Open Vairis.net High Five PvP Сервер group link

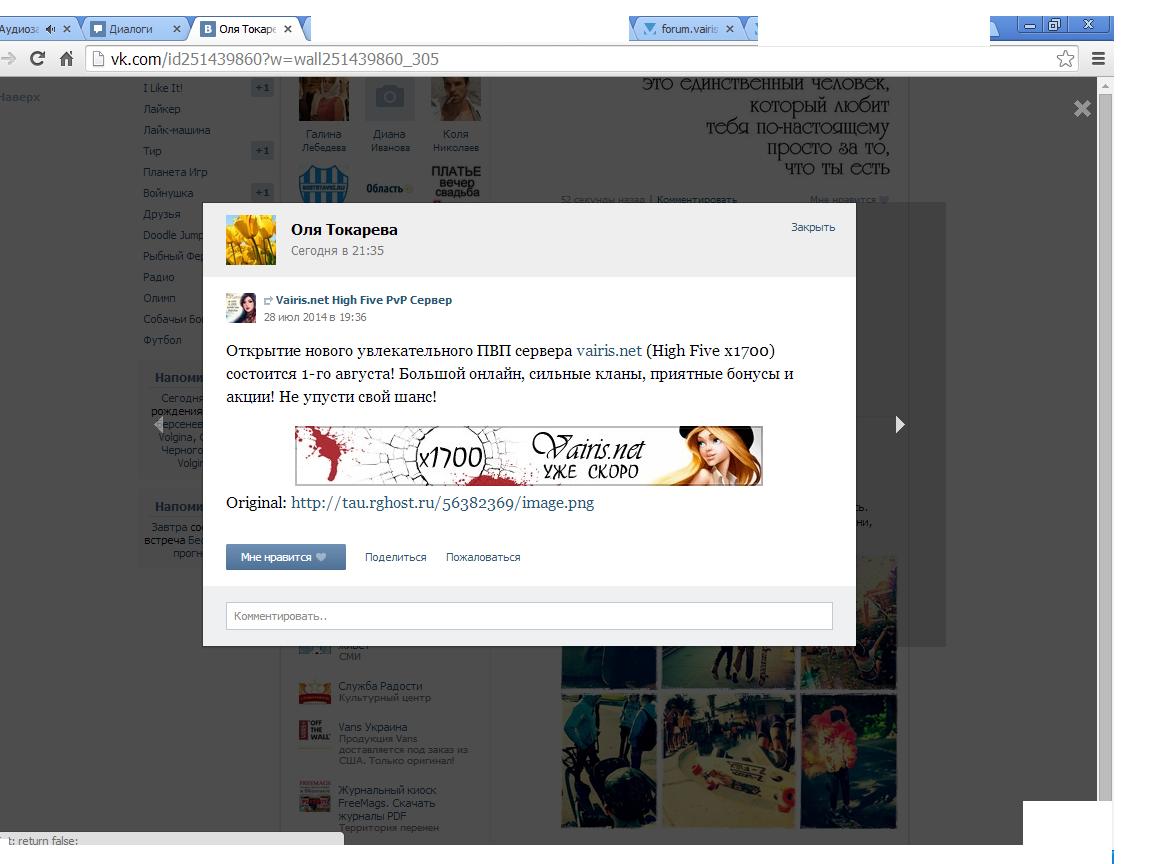point(364,300)
